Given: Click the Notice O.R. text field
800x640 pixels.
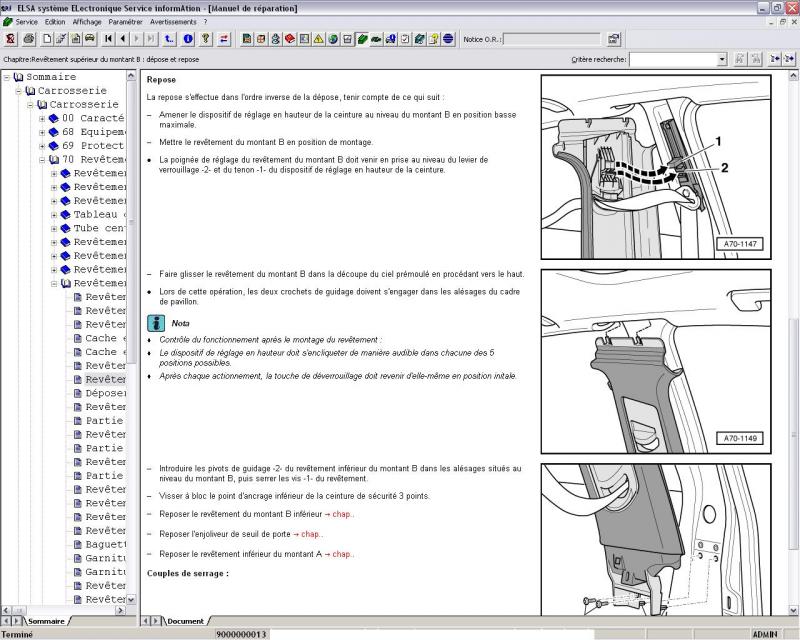Looking at the screenshot, I should [552, 39].
